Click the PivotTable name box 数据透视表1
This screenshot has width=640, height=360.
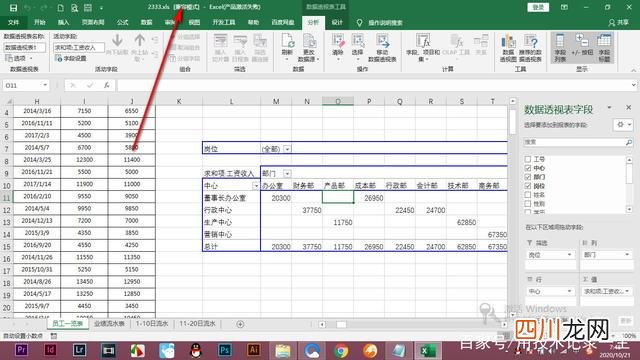click(25, 48)
